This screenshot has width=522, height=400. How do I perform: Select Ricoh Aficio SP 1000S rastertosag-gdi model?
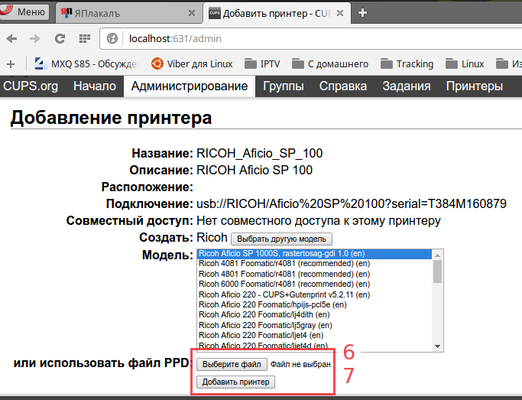pos(315,254)
